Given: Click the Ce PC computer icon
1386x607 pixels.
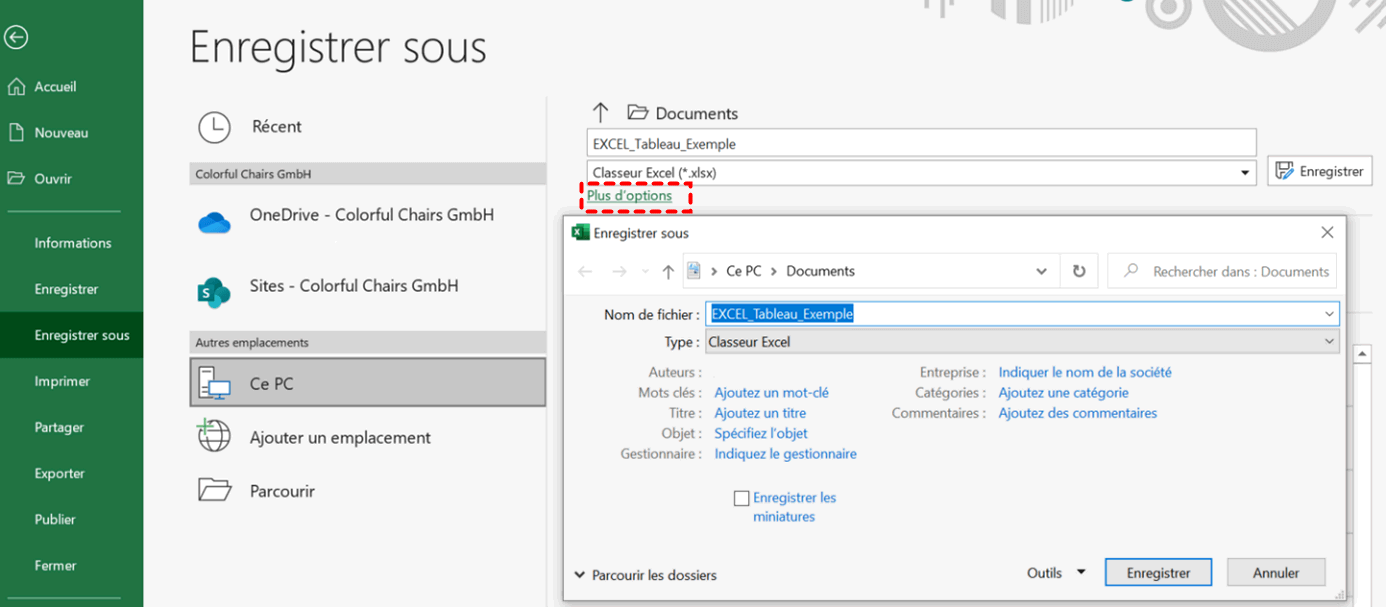Looking at the screenshot, I should pyautogui.click(x=214, y=383).
